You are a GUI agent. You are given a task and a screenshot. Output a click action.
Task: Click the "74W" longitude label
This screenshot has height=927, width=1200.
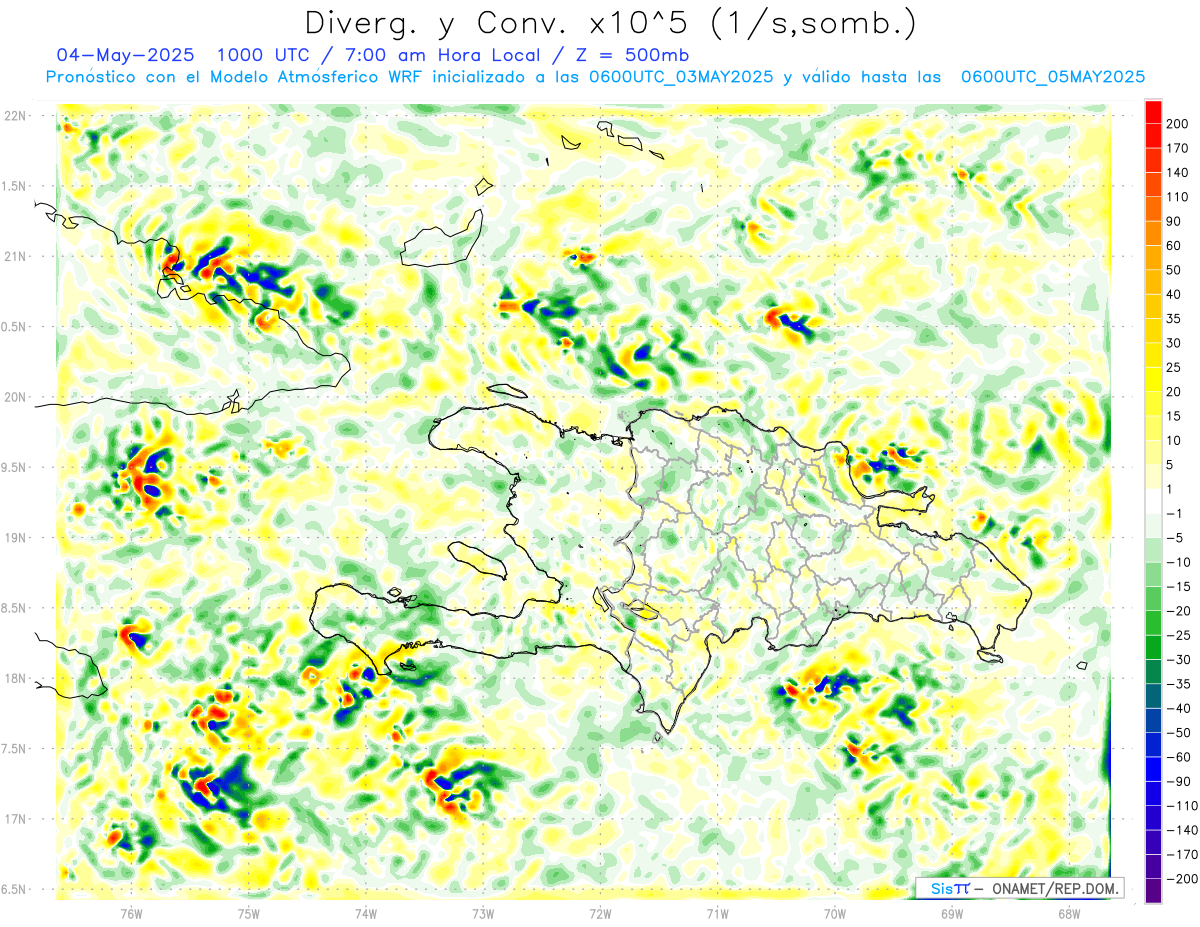coord(366,913)
